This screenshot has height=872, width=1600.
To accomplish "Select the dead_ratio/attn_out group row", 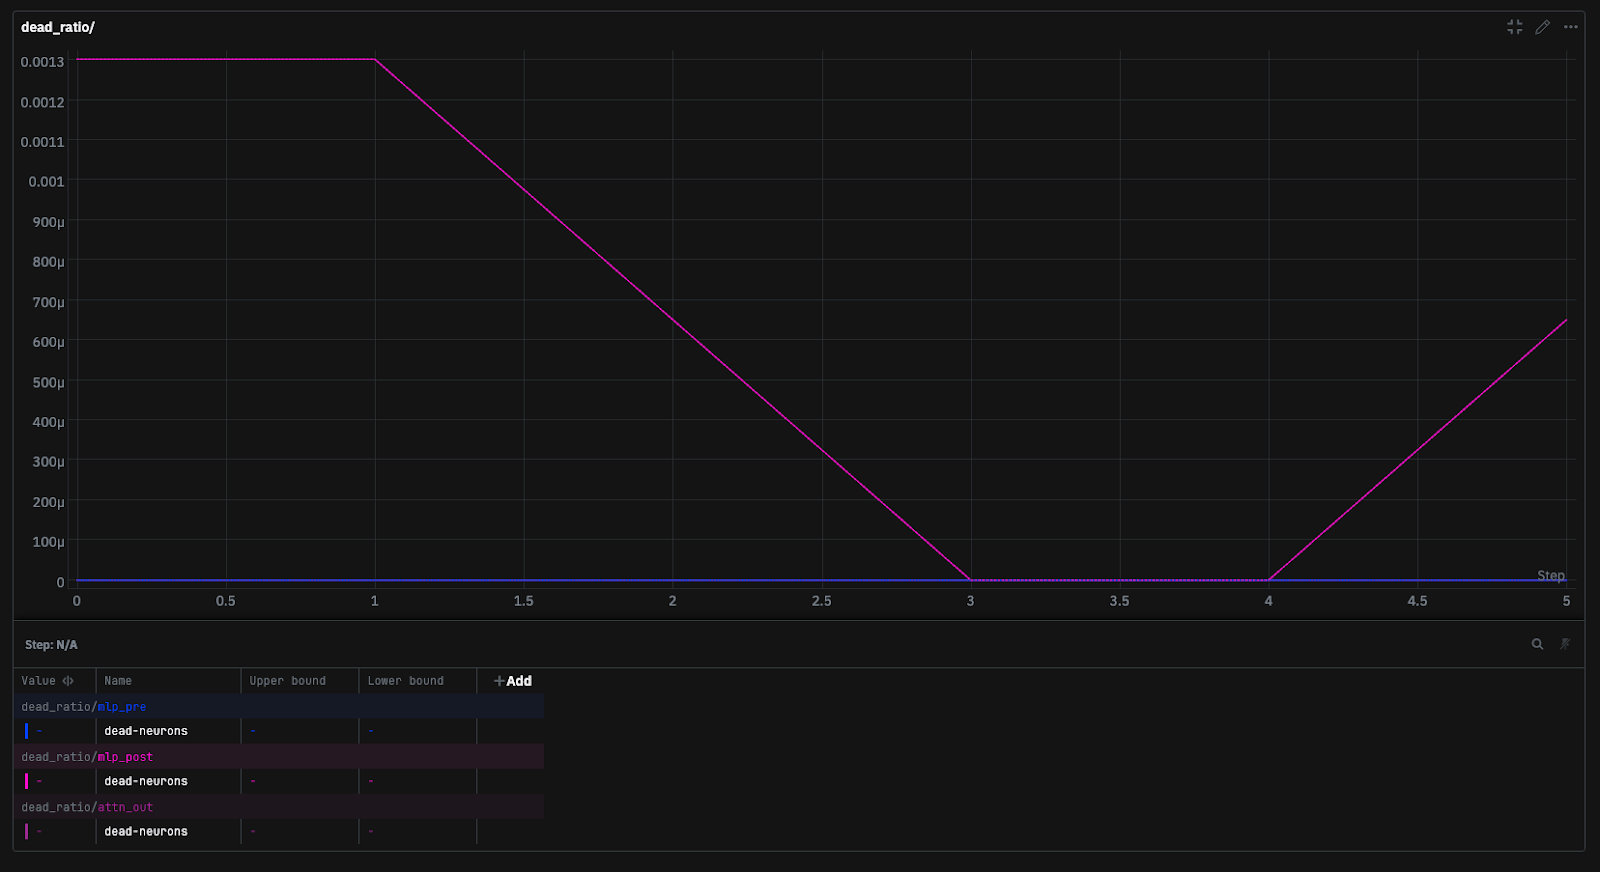I will (x=279, y=806).
